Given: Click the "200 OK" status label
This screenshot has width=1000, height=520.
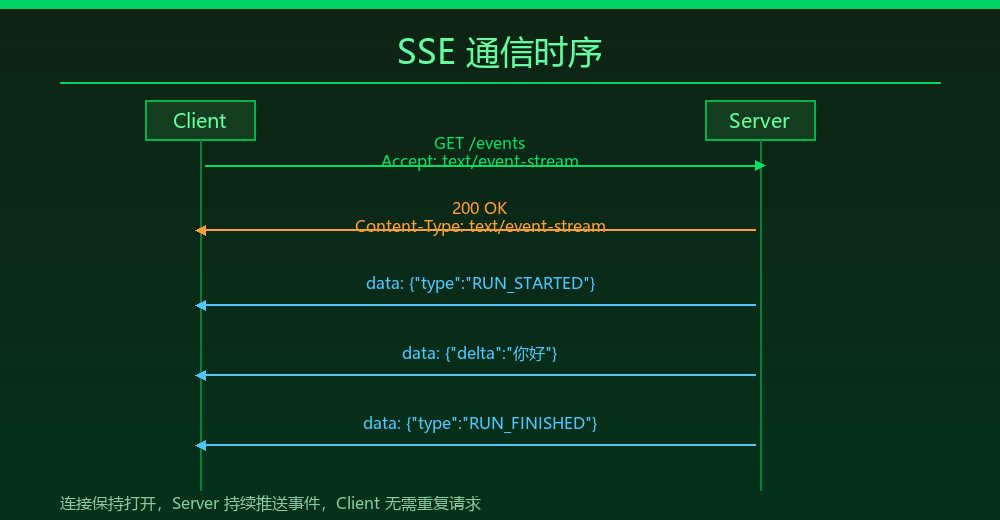Looking at the screenshot, I should [x=480, y=208].
